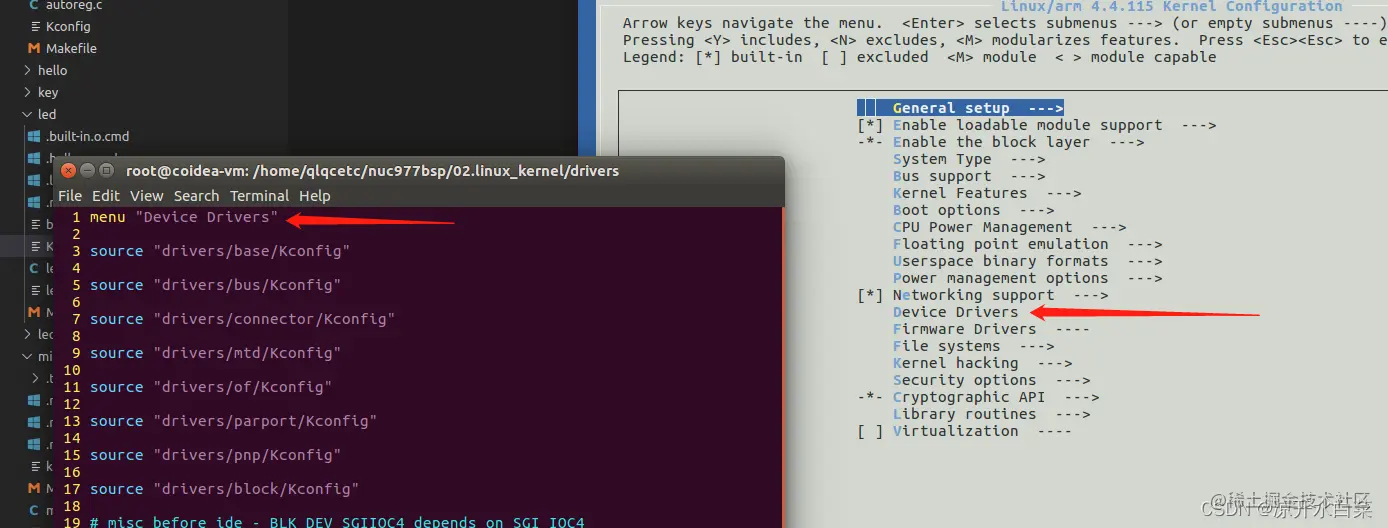Click the terminal window title bar text

click(x=372, y=171)
